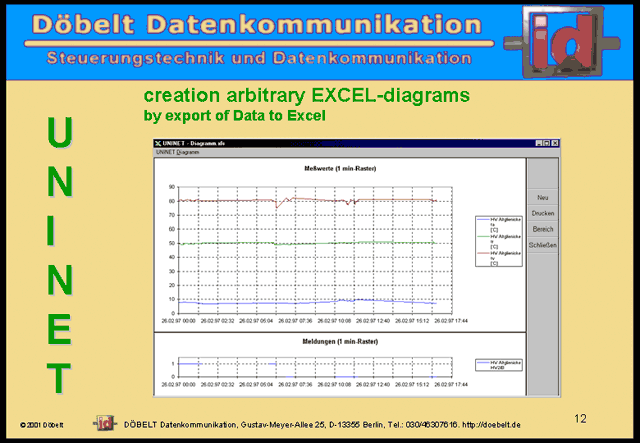Click the '© 2001 Döbelt' copyright notice
The height and width of the screenshot is (443, 640).
42,425
